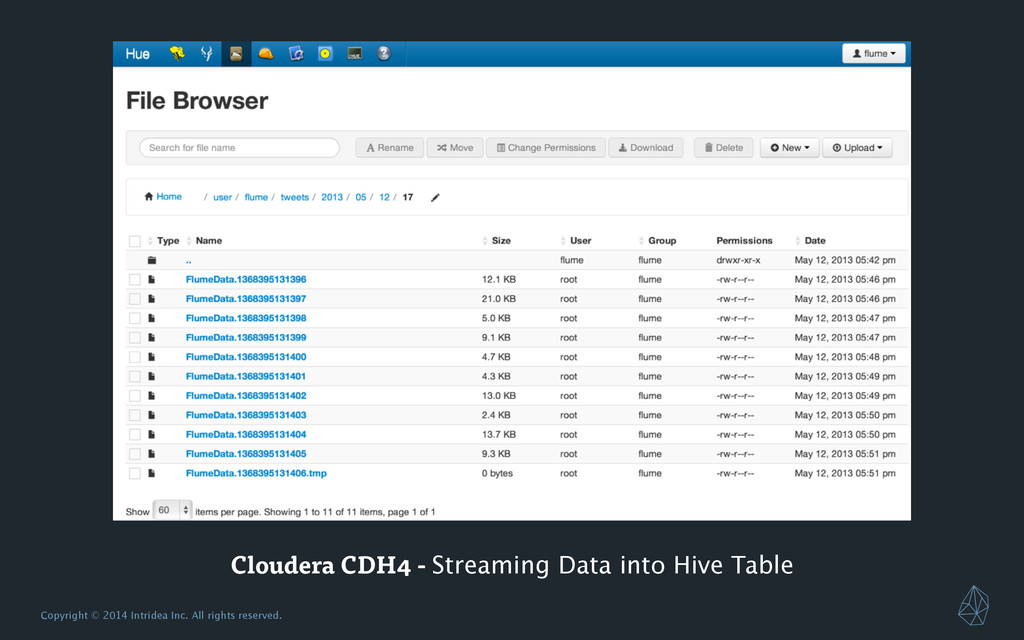The height and width of the screenshot is (640, 1024).
Task: Click the Move button
Action: [x=455, y=148]
